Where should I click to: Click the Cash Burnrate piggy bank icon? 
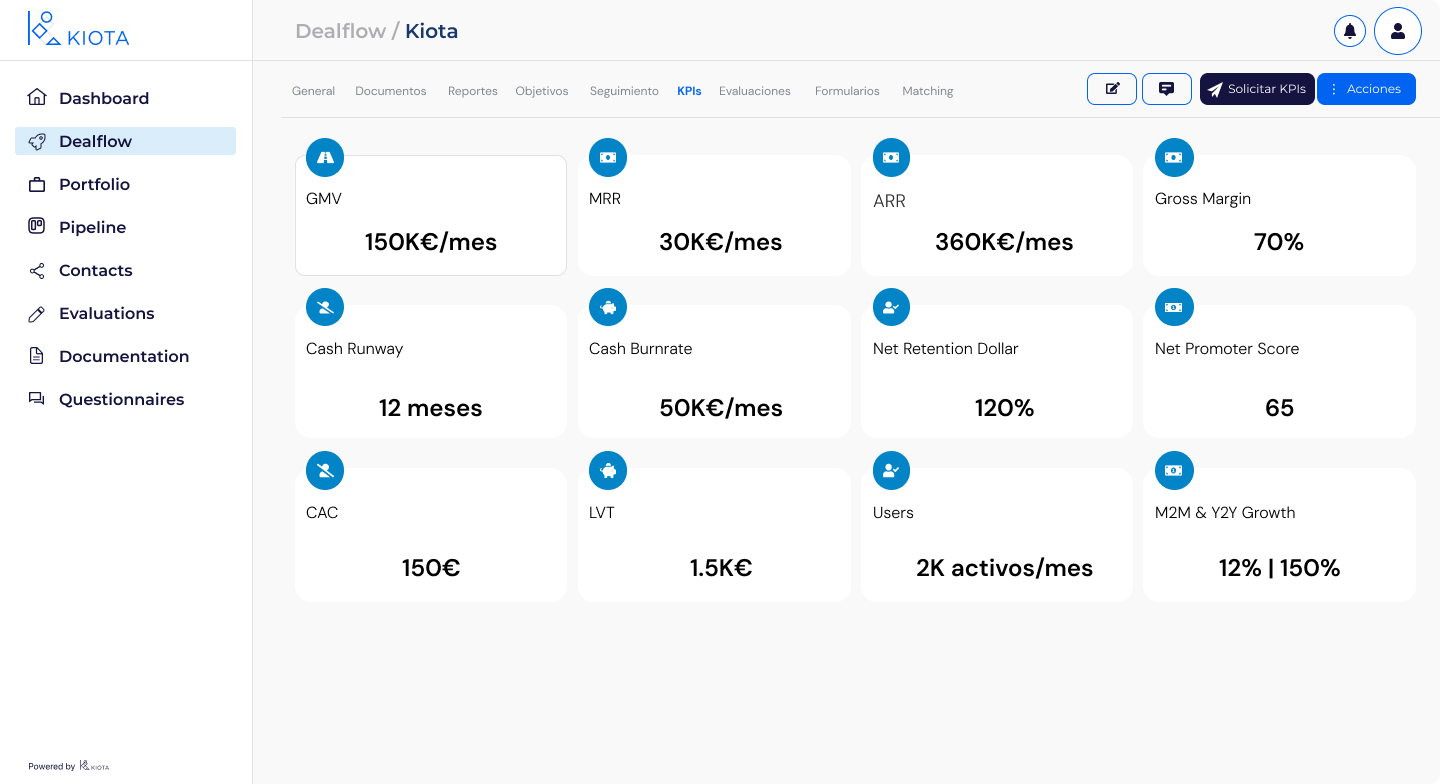click(x=608, y=308)
